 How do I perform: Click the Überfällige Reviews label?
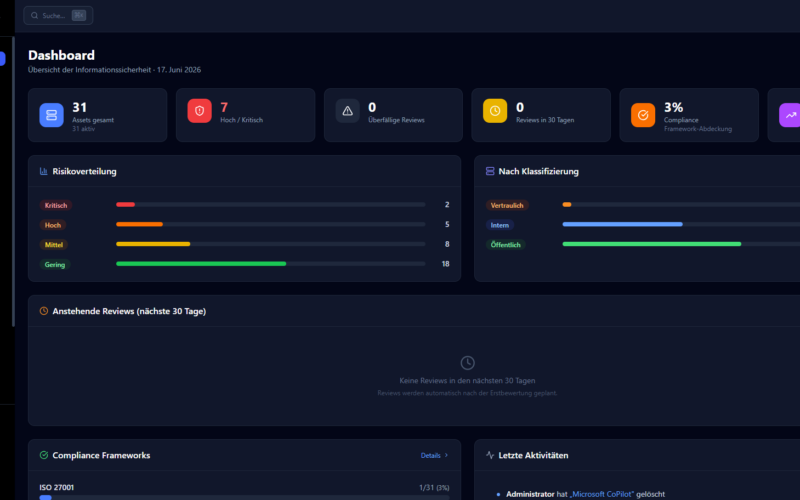pyautogui.click(x=396, y=120)
